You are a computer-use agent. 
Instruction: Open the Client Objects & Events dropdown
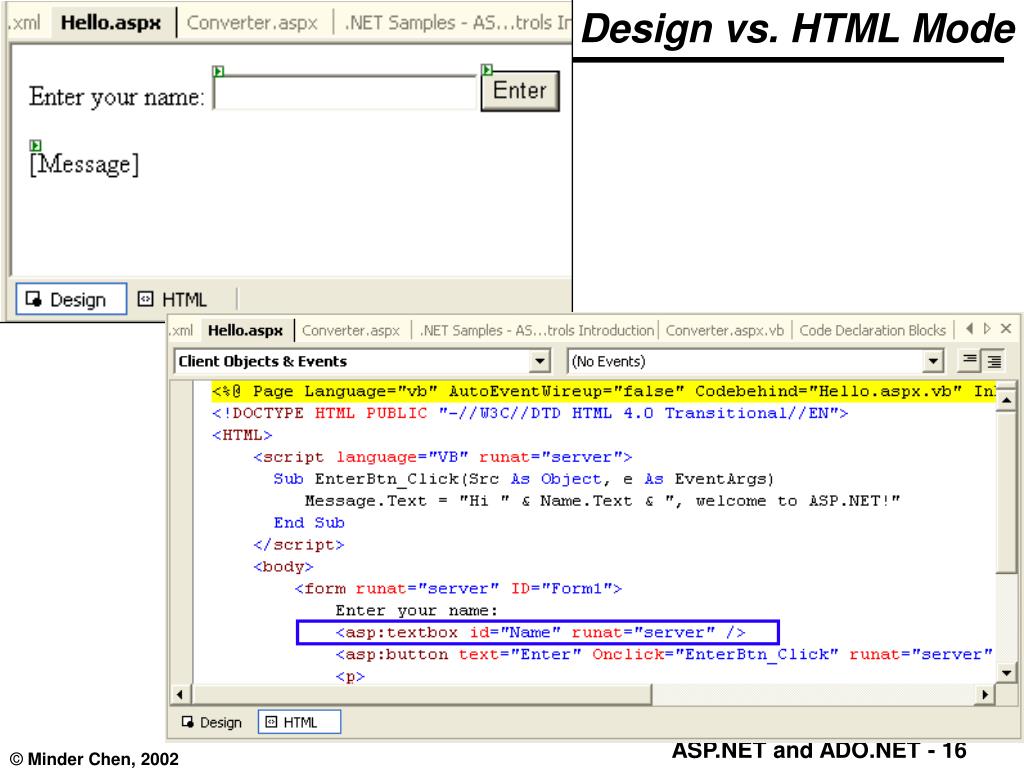pos(540,361)
